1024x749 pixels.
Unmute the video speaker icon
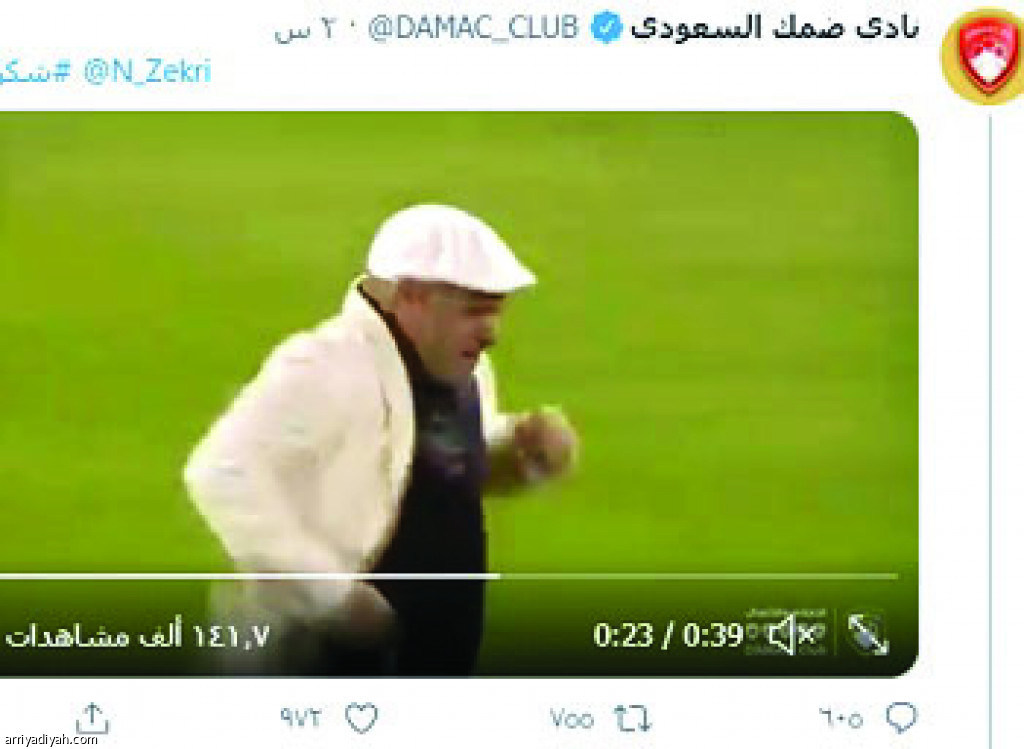(791, 634)
